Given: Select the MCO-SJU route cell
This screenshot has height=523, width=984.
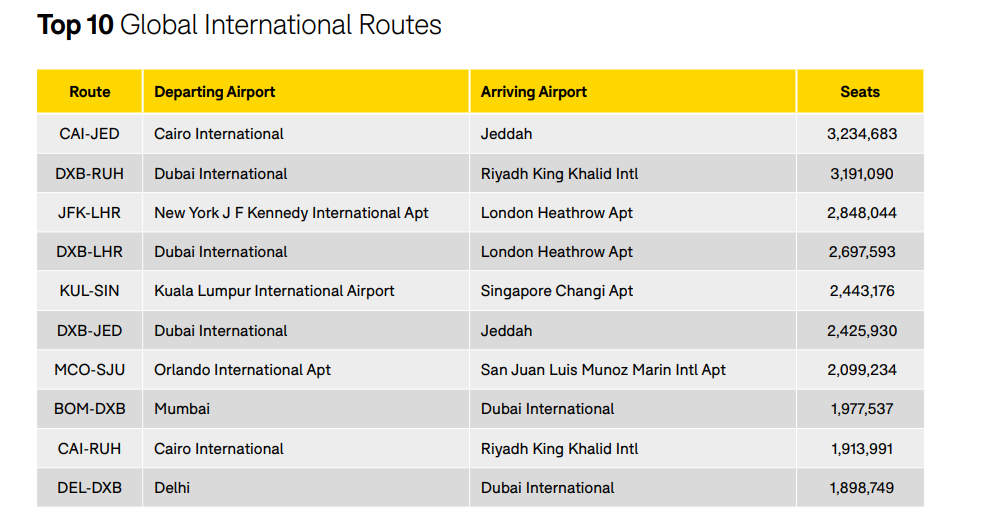Looking at the screenshot, I should click(89, 370).
